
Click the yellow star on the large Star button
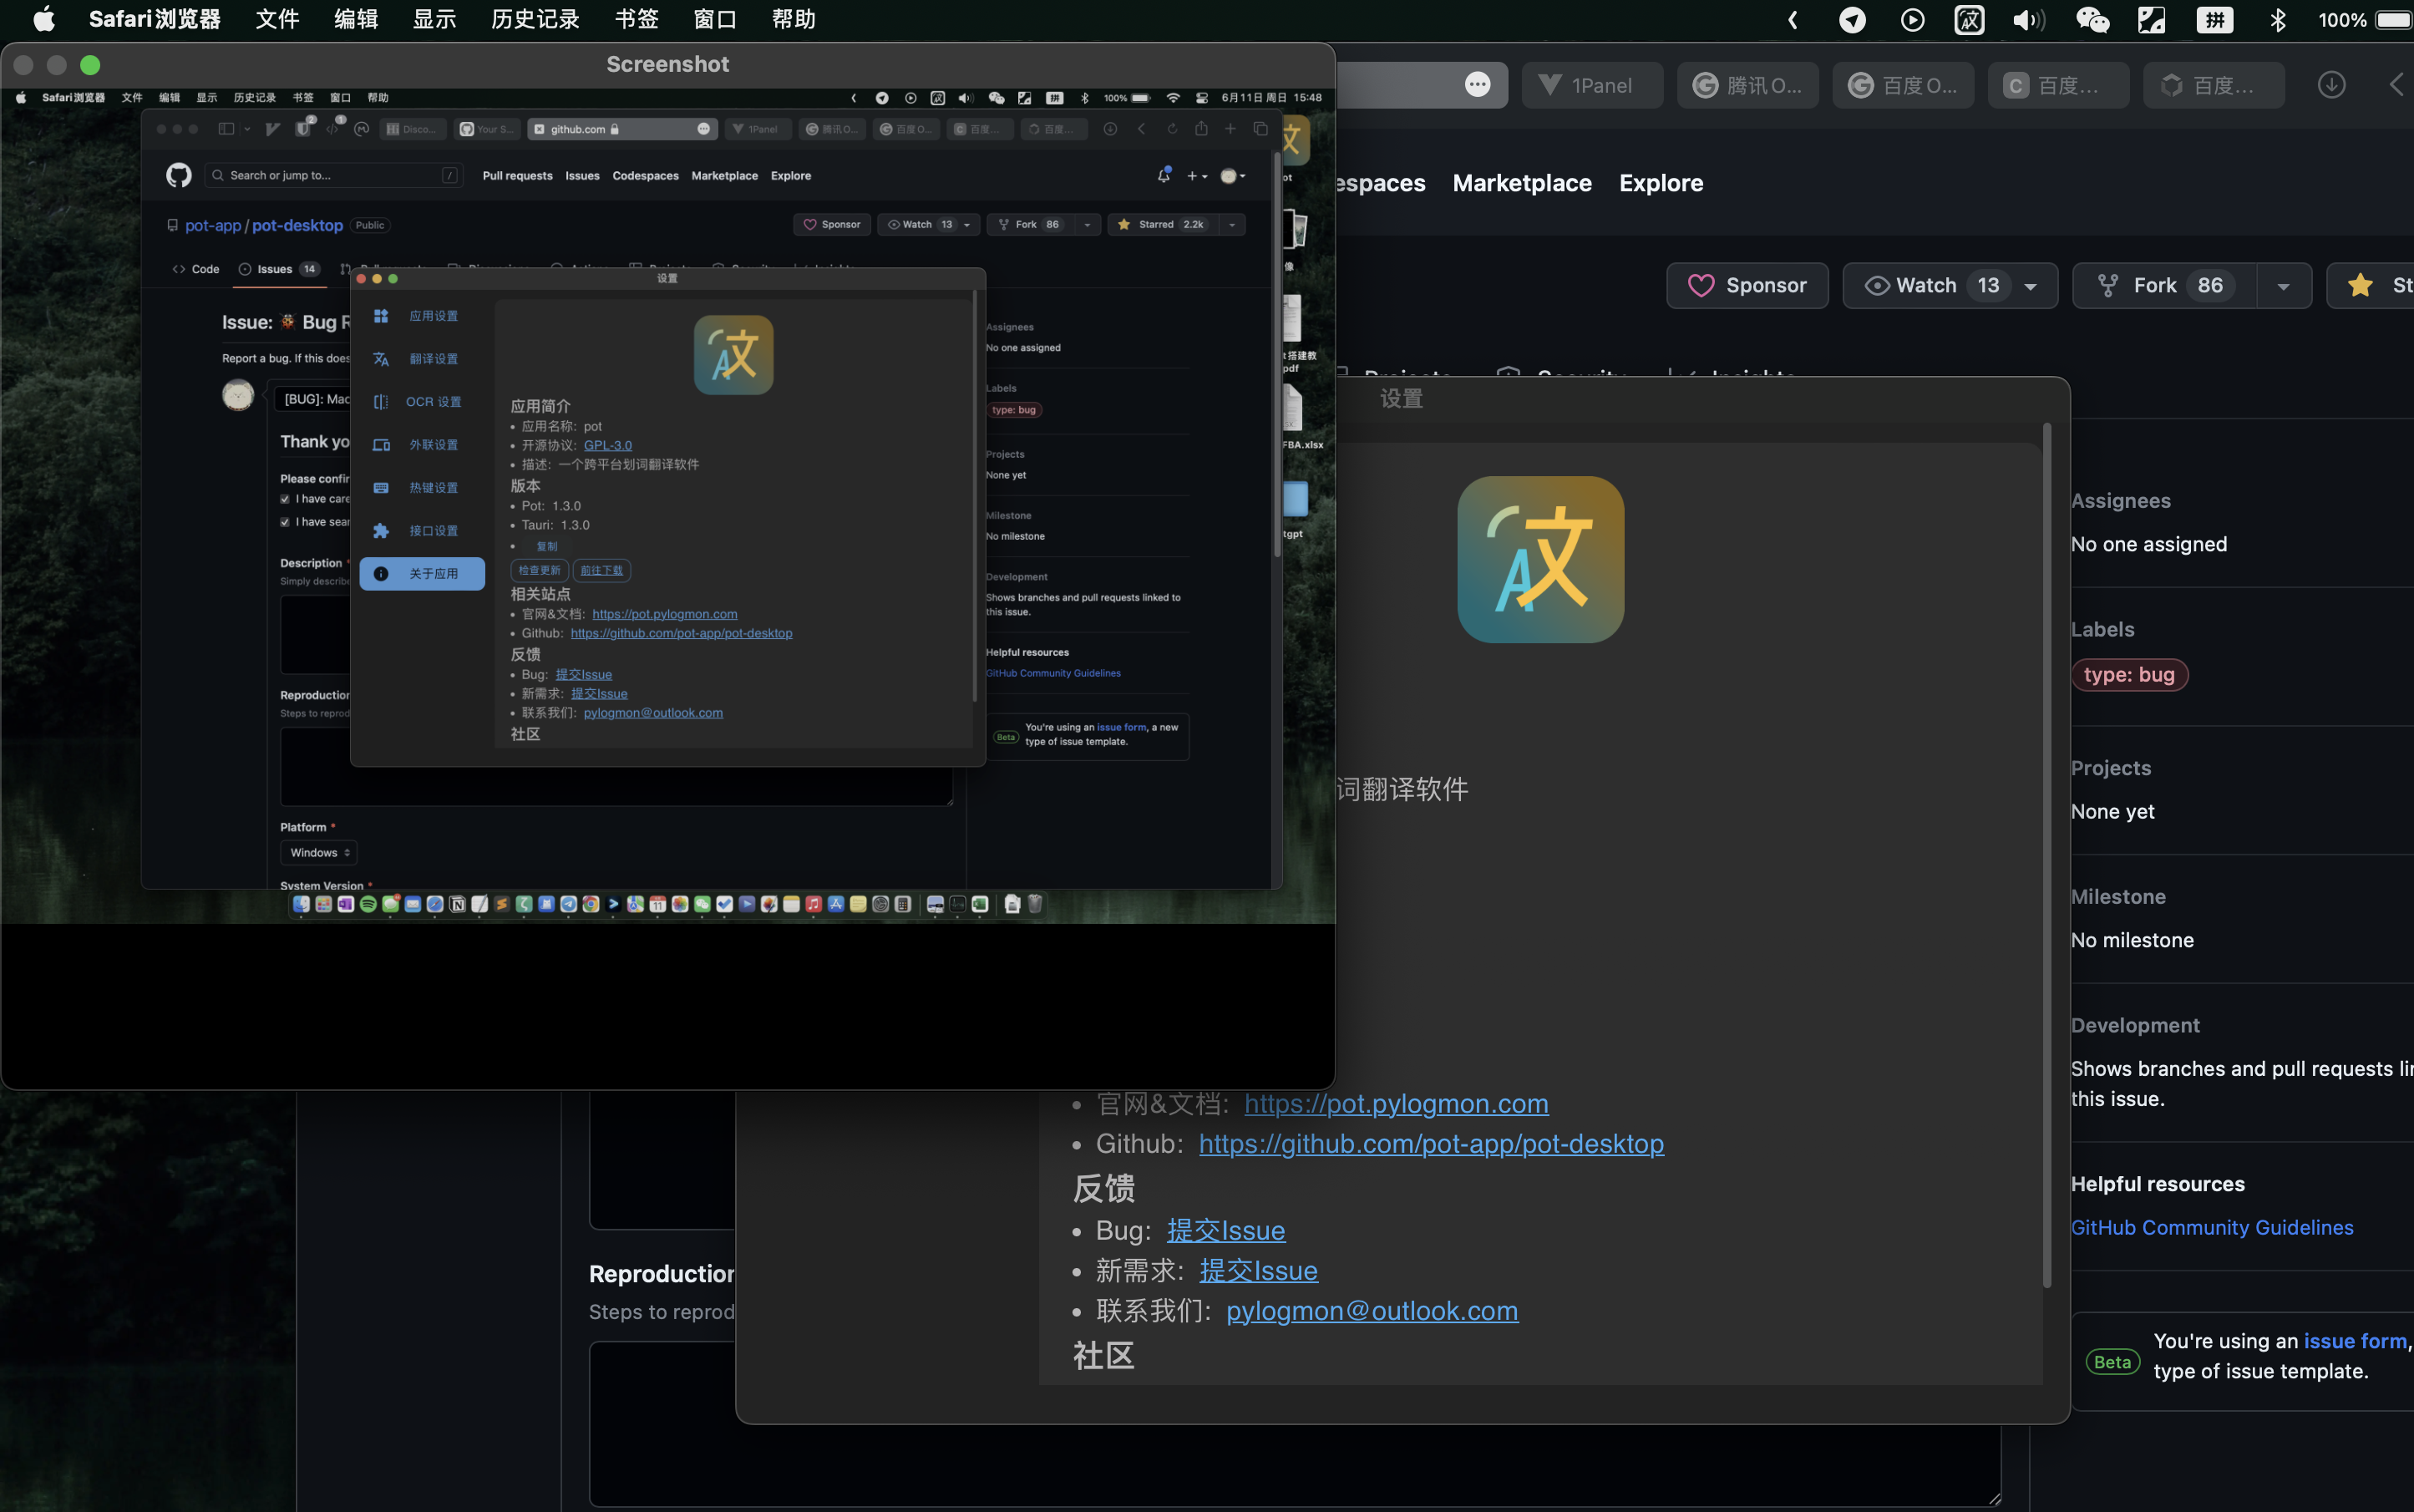point(2360,285)
